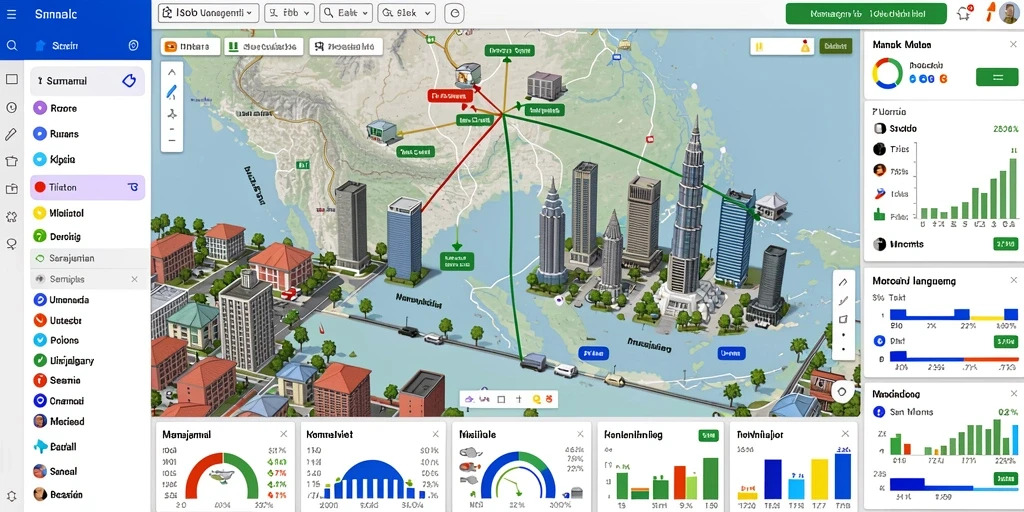Open the Badall sidebar item
The height and width of the screenshot is (512, 1024).
(56, 447)
